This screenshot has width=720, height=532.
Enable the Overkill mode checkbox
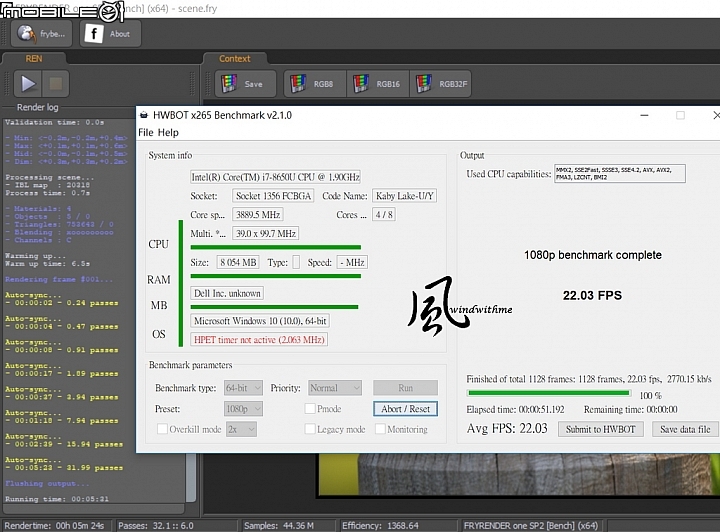coord(162,429)
